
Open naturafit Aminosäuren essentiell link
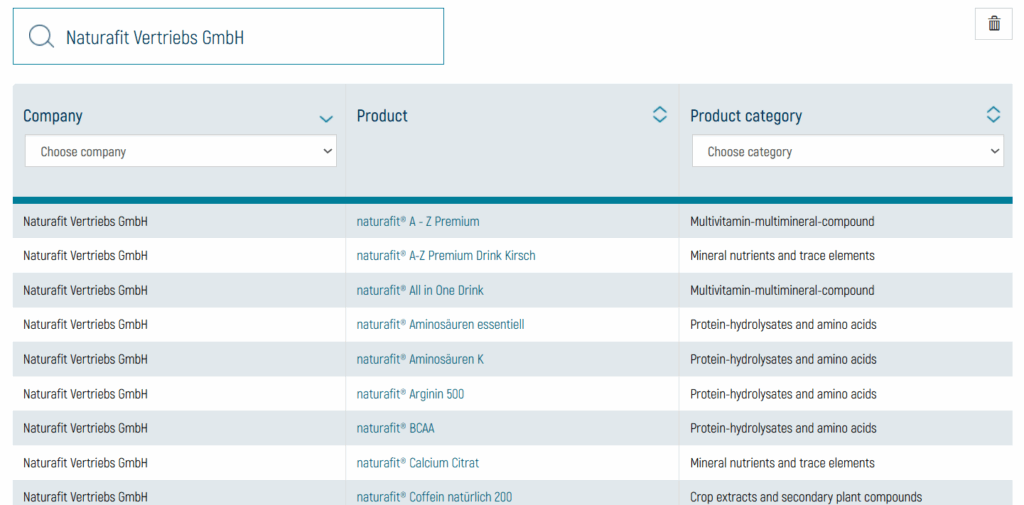click(440, 325)
